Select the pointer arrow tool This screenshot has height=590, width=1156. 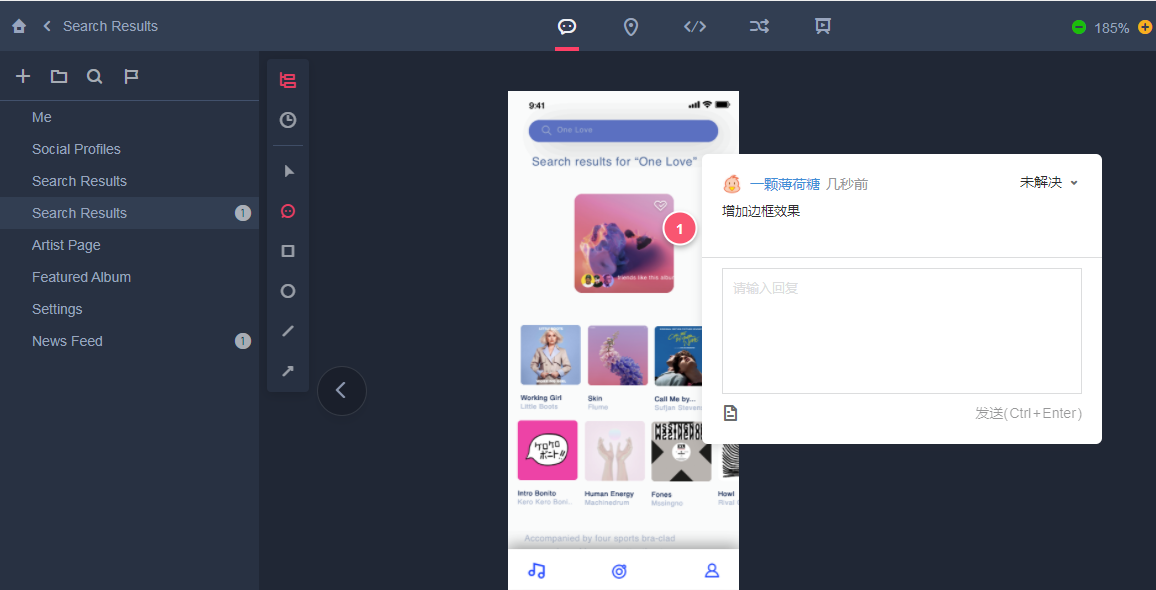pos(288,171)
